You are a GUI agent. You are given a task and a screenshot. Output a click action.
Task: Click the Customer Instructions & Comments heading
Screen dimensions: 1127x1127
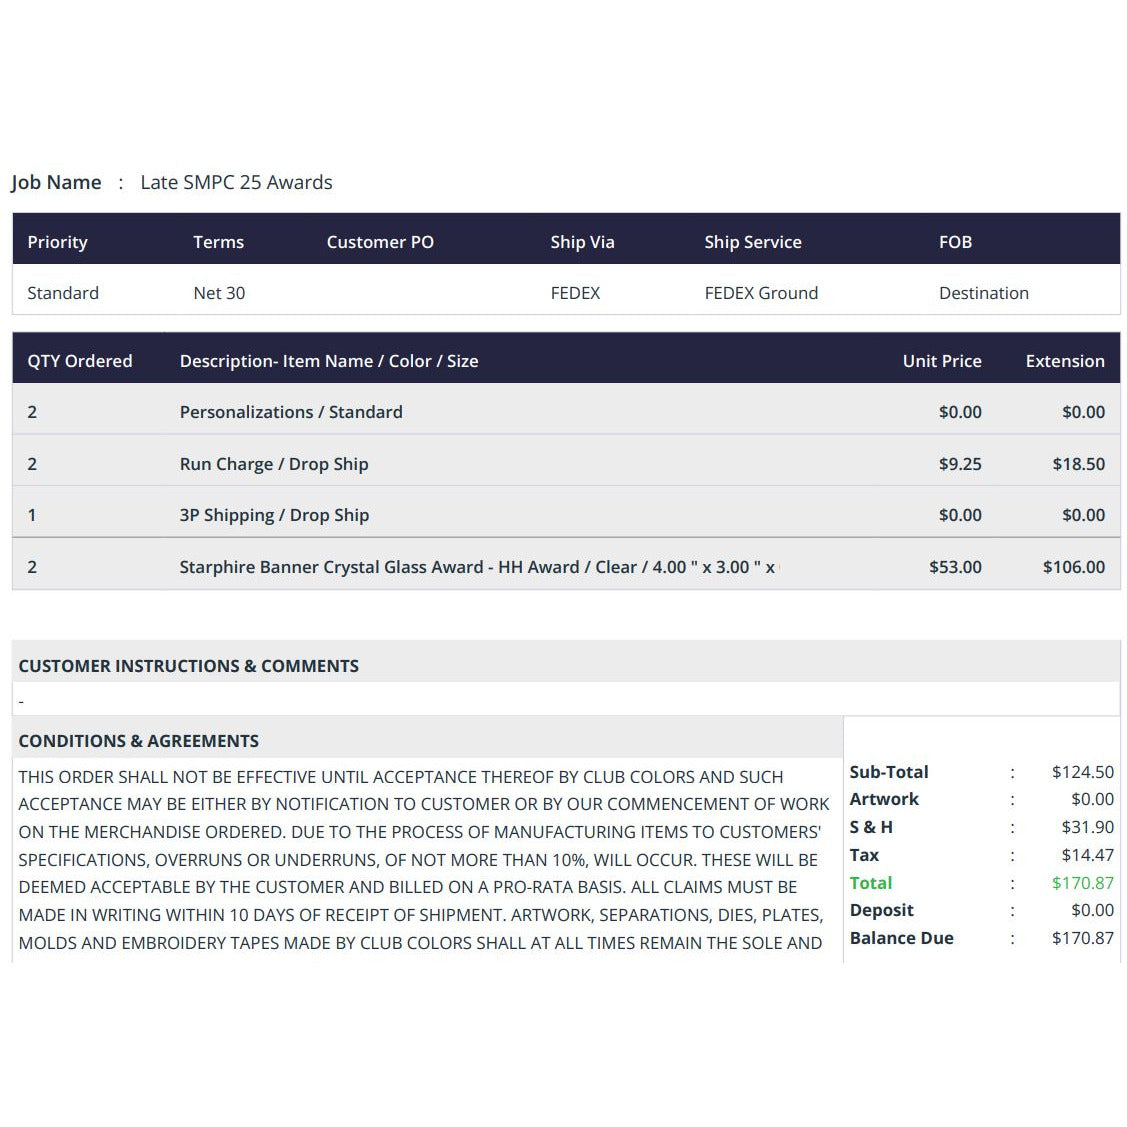(x=188, y=666)
